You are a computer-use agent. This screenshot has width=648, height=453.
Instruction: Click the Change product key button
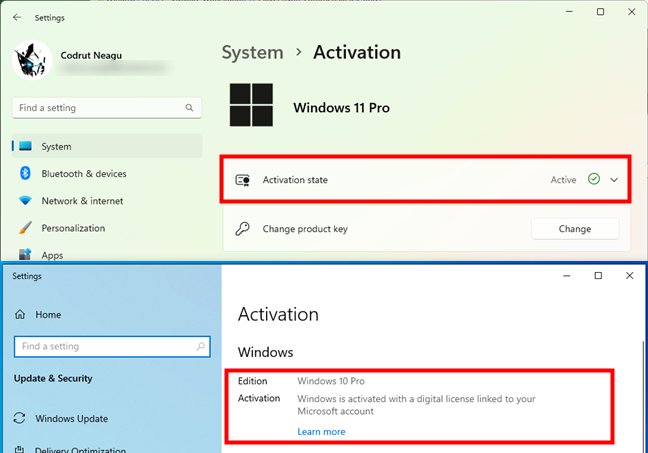[x=575, y=229]
